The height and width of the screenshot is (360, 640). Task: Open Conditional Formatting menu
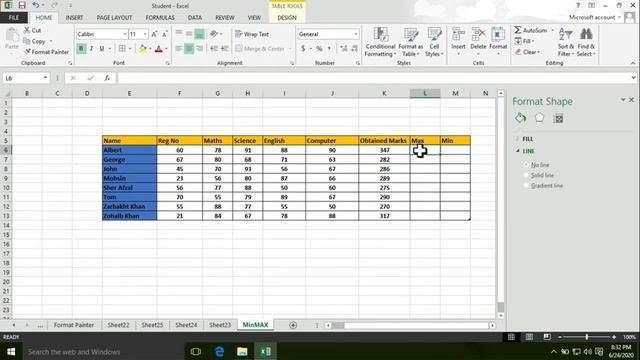click(x=380, y=42)
